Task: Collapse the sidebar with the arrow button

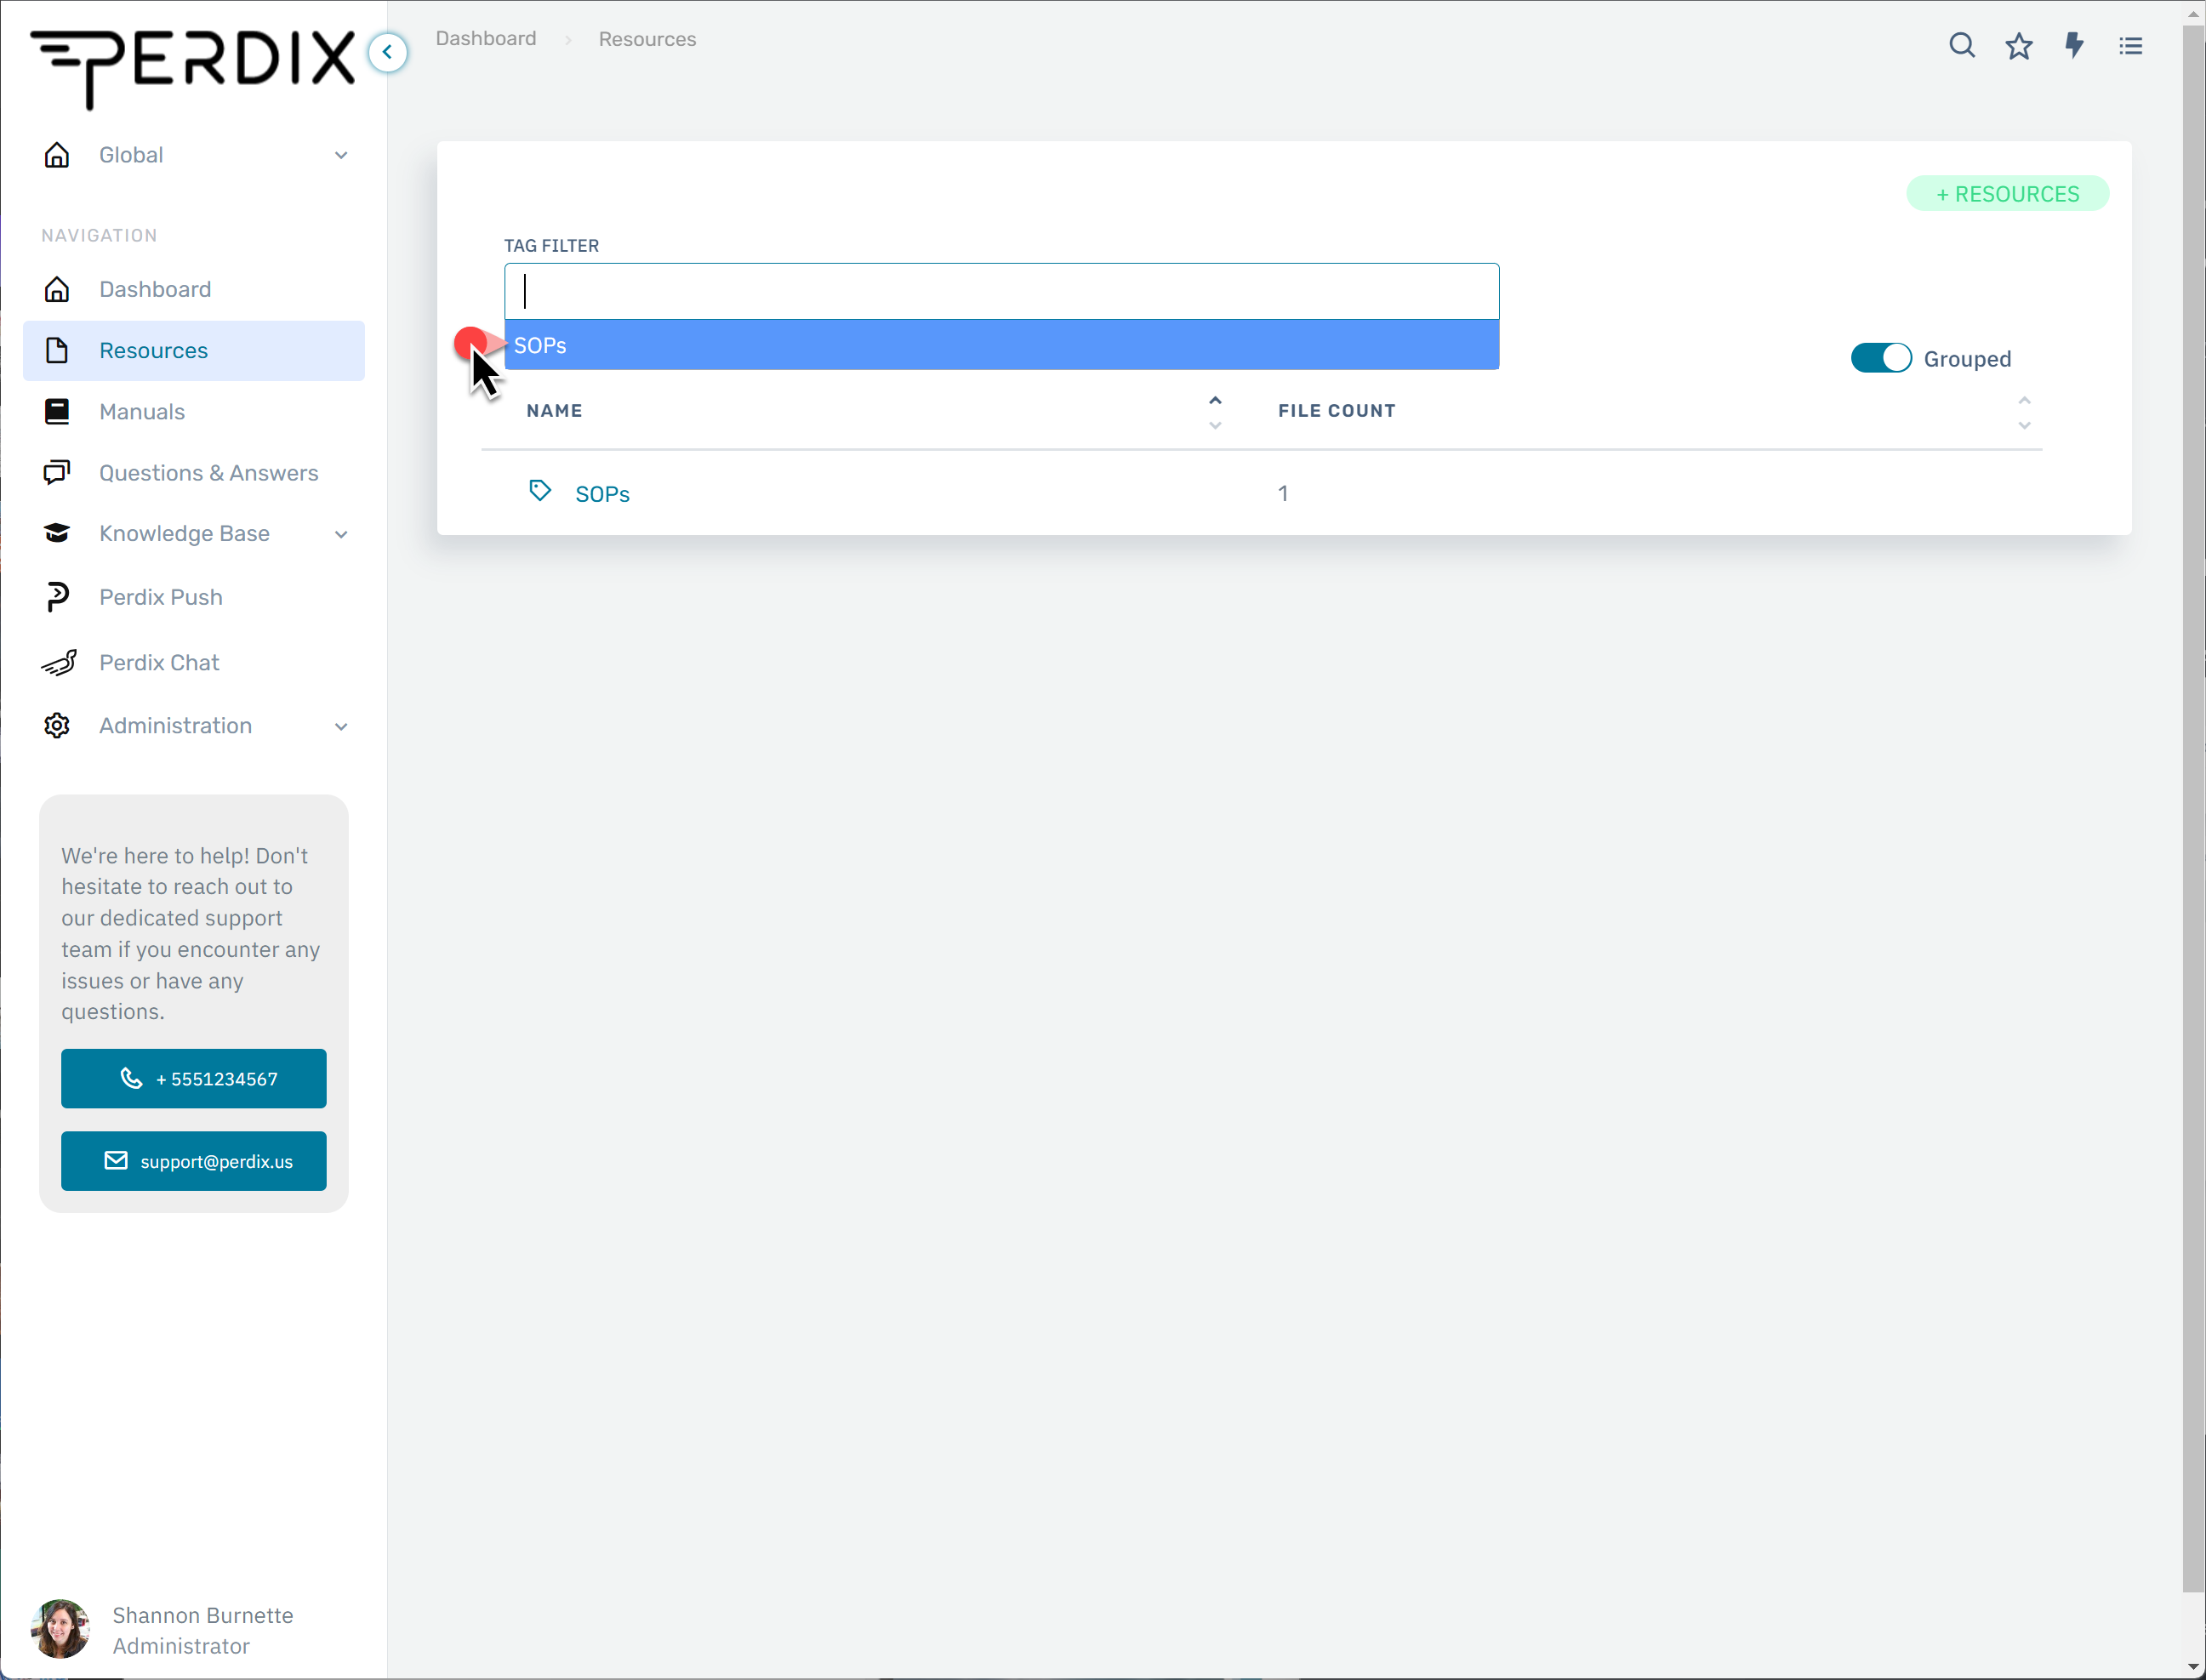Action: [388, 52]
